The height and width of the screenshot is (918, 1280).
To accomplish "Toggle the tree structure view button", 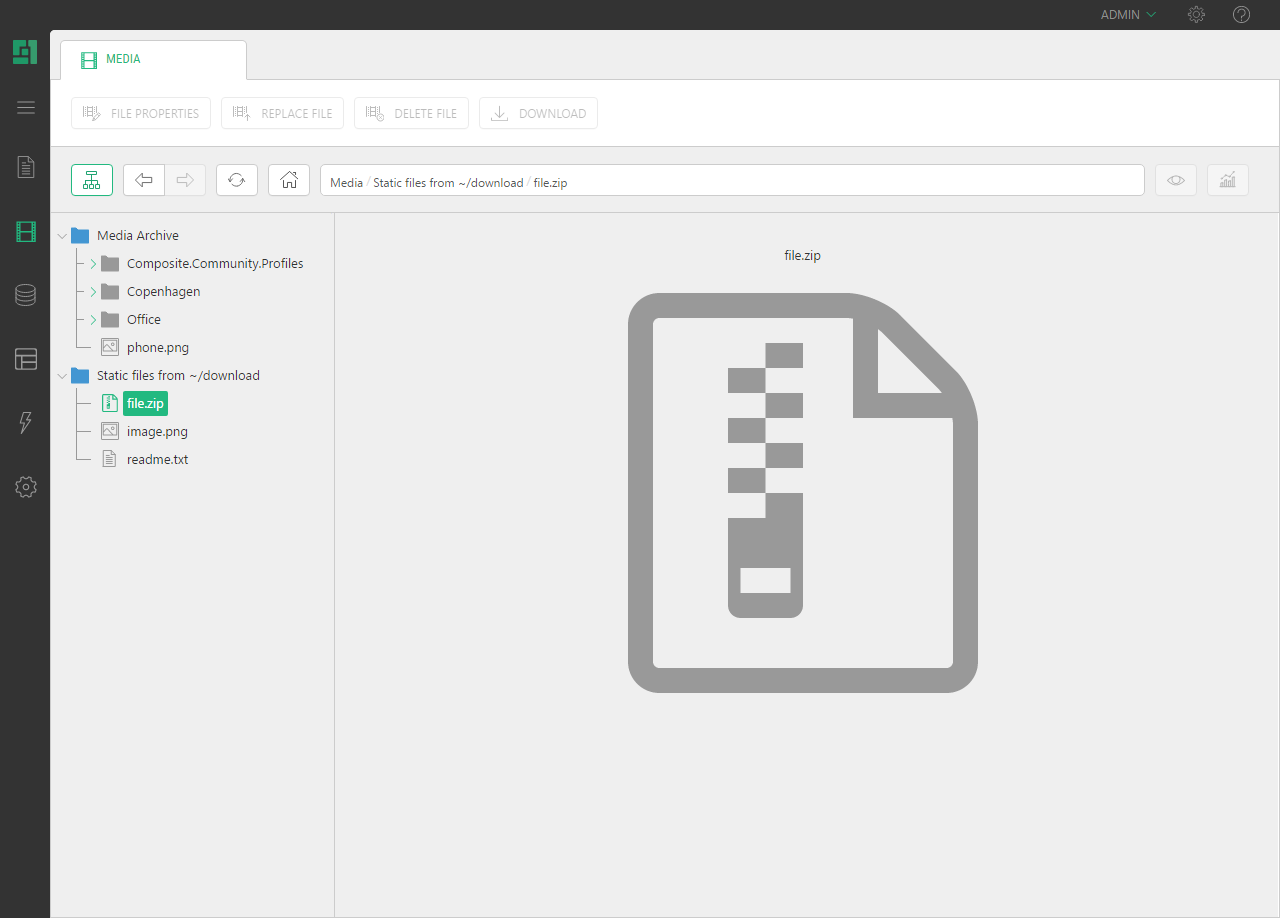I will 92,180.
